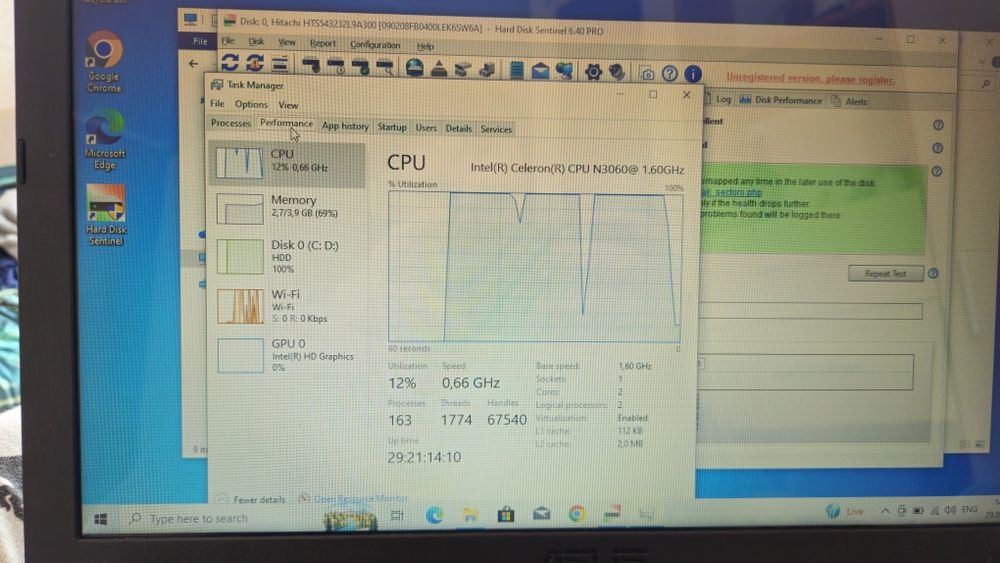Click the first refresh arrows icon in Hard Disk Sentinel toolbar
The width and height of the screenshot is (1000, 563).
[x=230, y=62]
